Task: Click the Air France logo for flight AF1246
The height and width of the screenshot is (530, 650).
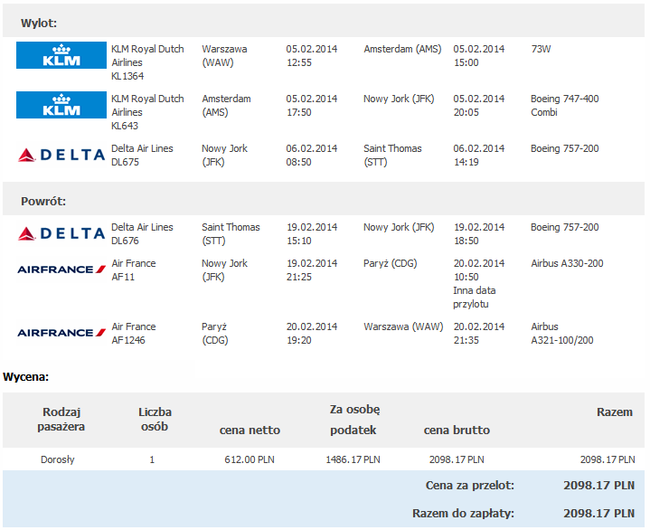Action: click(x=61, y=332)
